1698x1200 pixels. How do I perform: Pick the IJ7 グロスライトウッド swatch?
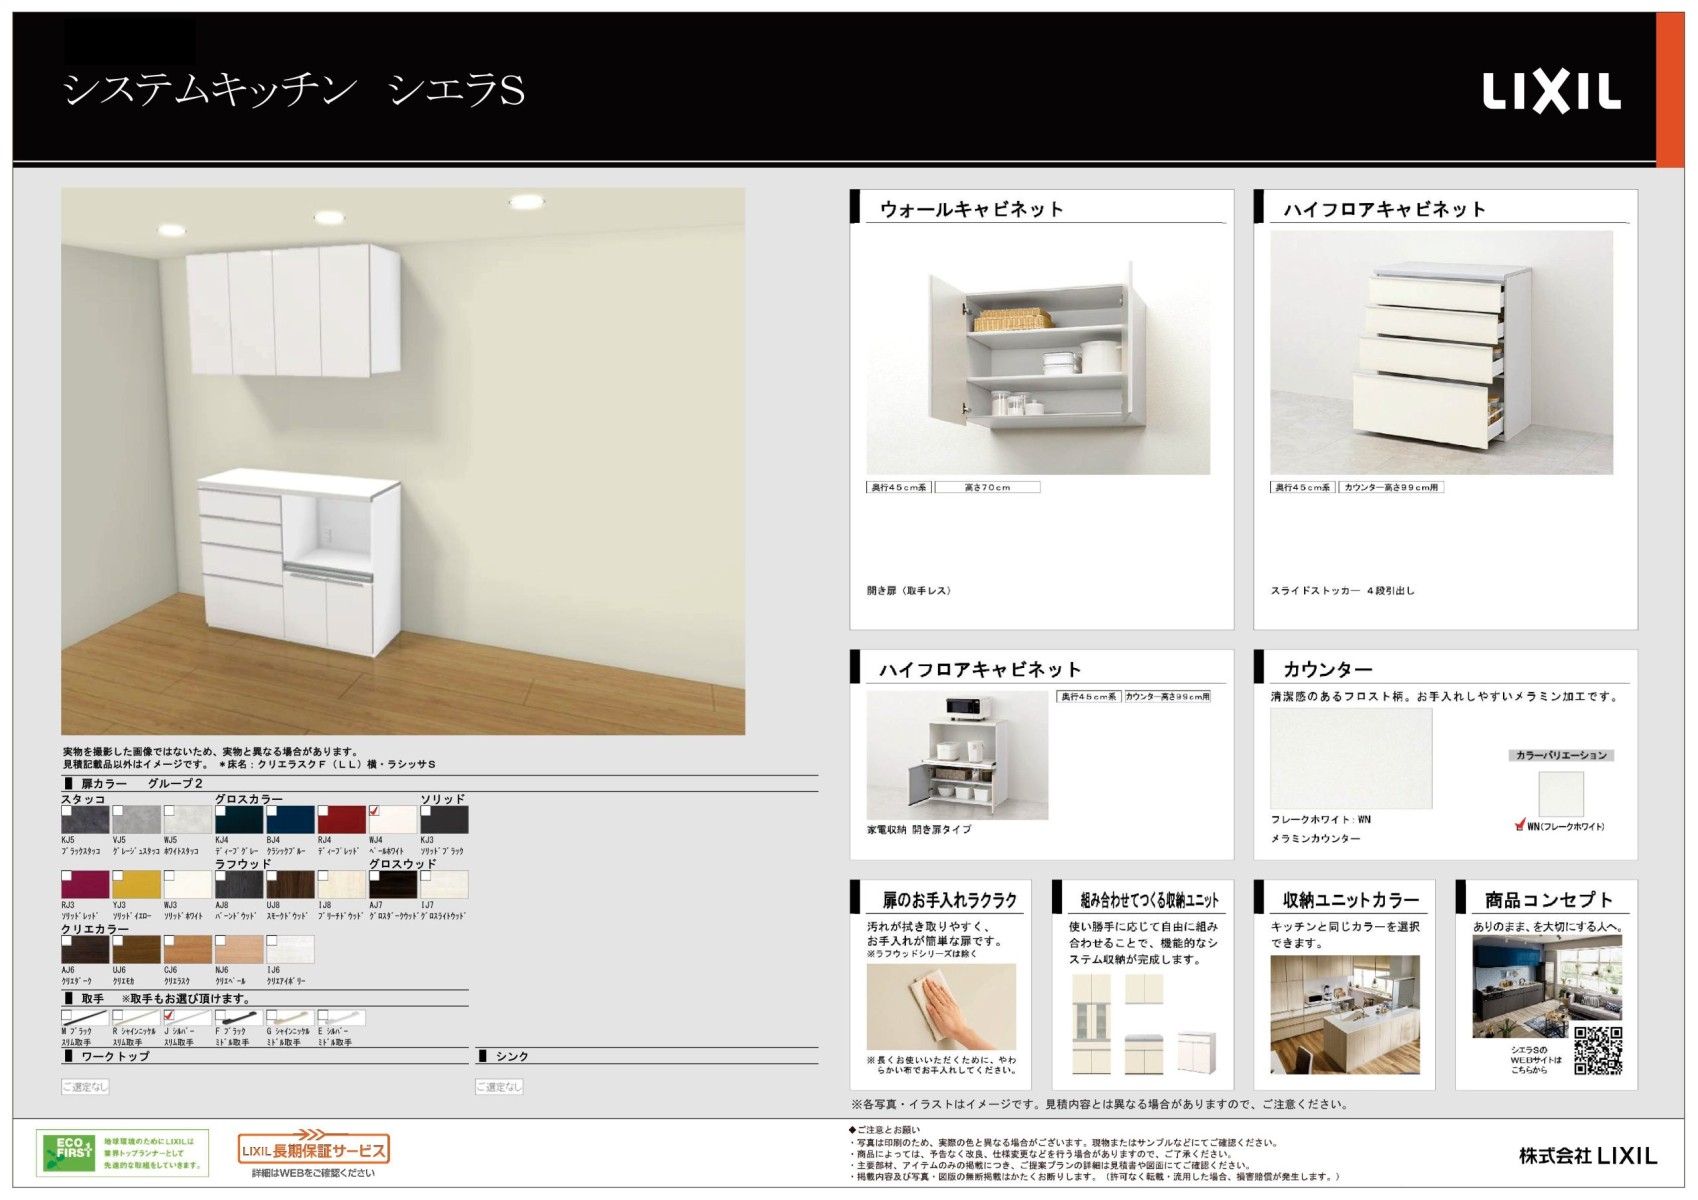tap(444, 884)
